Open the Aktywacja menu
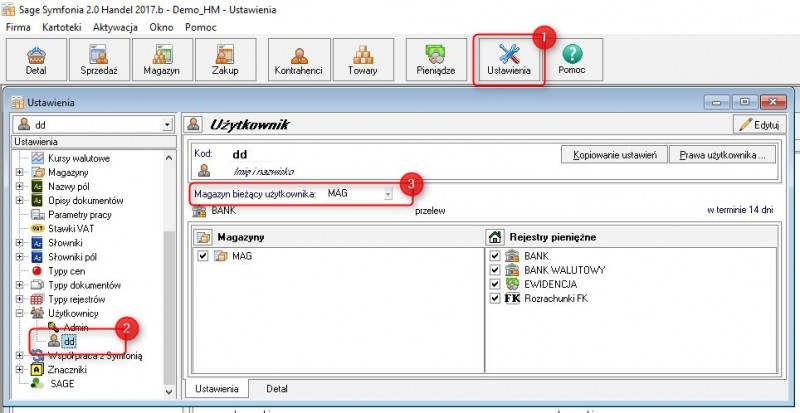Viewport: 800px width, 413px height. pyautogui.click(x=115, y=28)
